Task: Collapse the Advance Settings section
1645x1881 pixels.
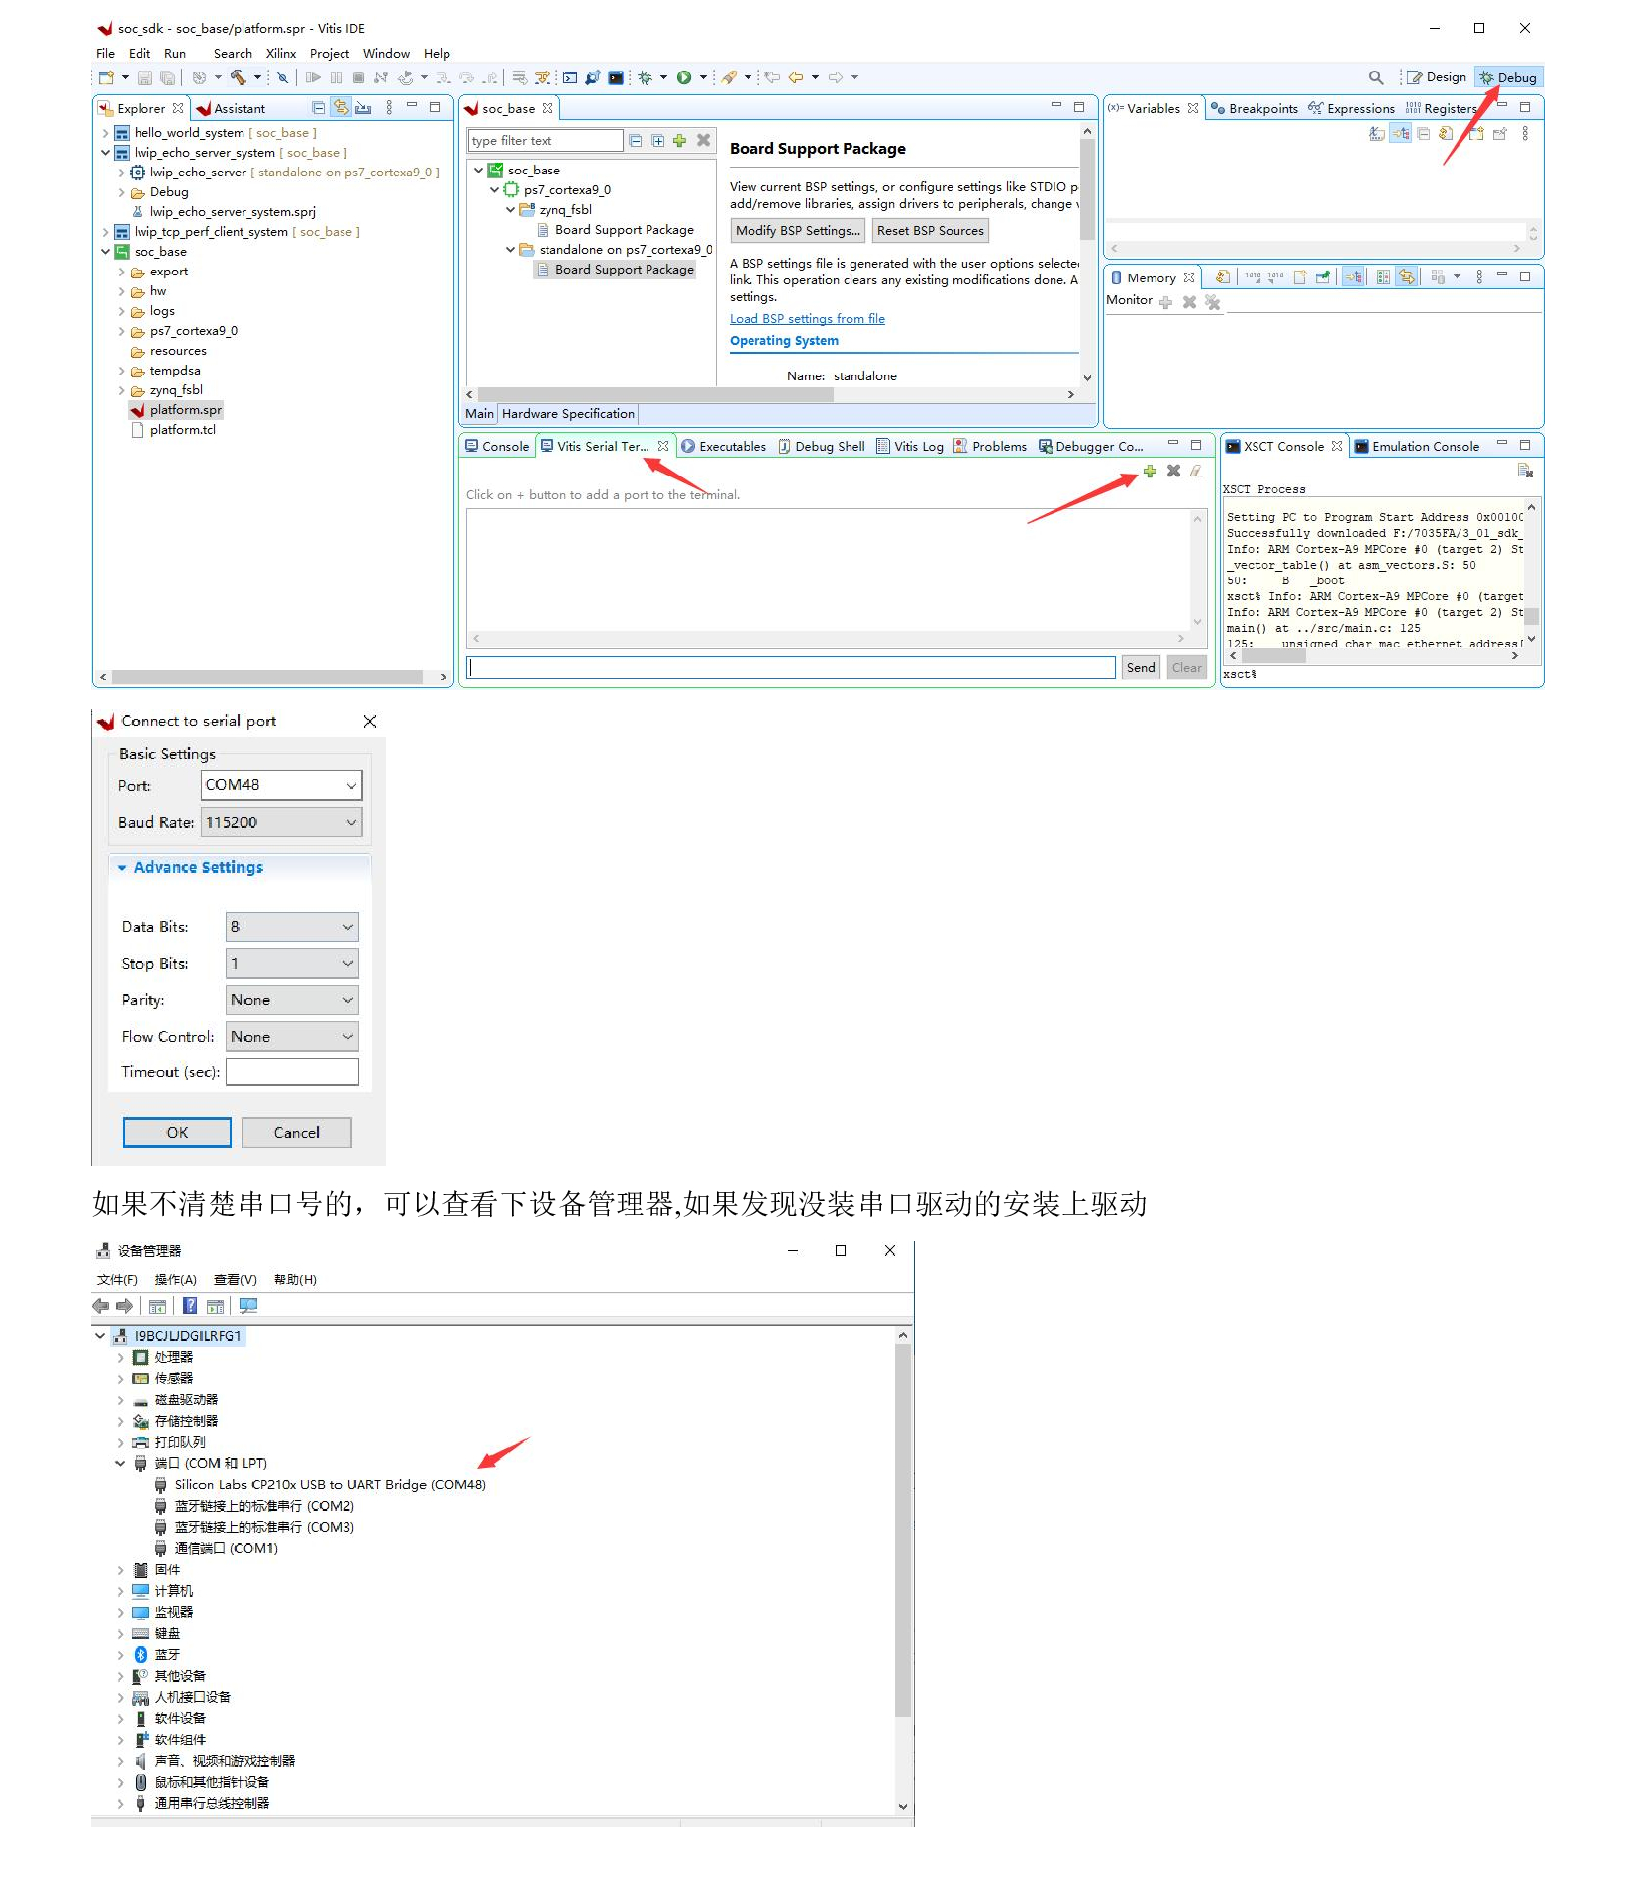Action: click(x=122, y=868)
